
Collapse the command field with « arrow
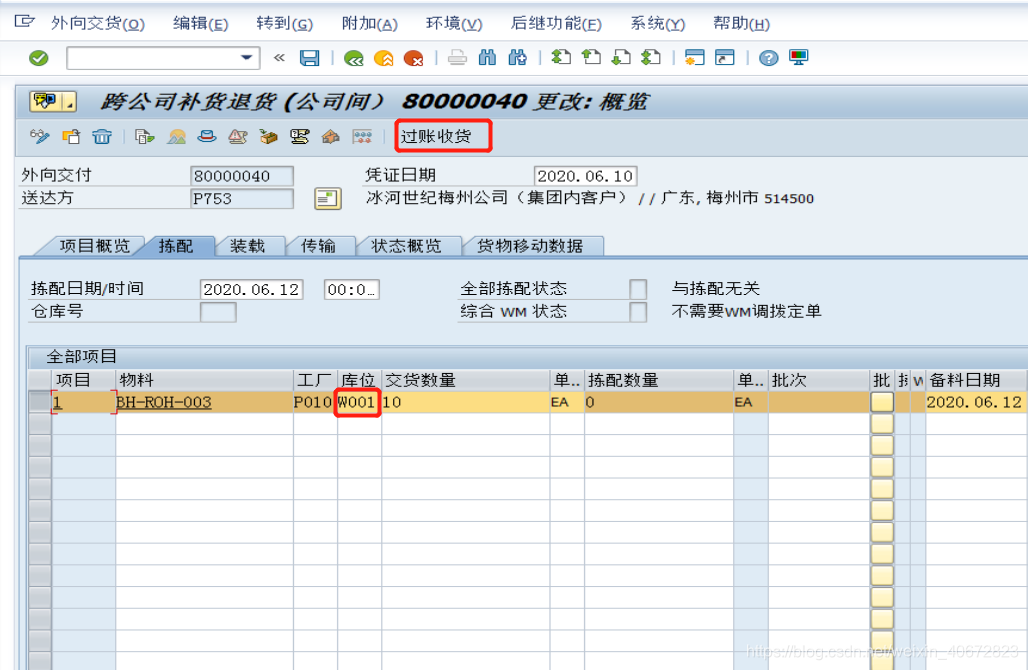(x=279, y=58)
